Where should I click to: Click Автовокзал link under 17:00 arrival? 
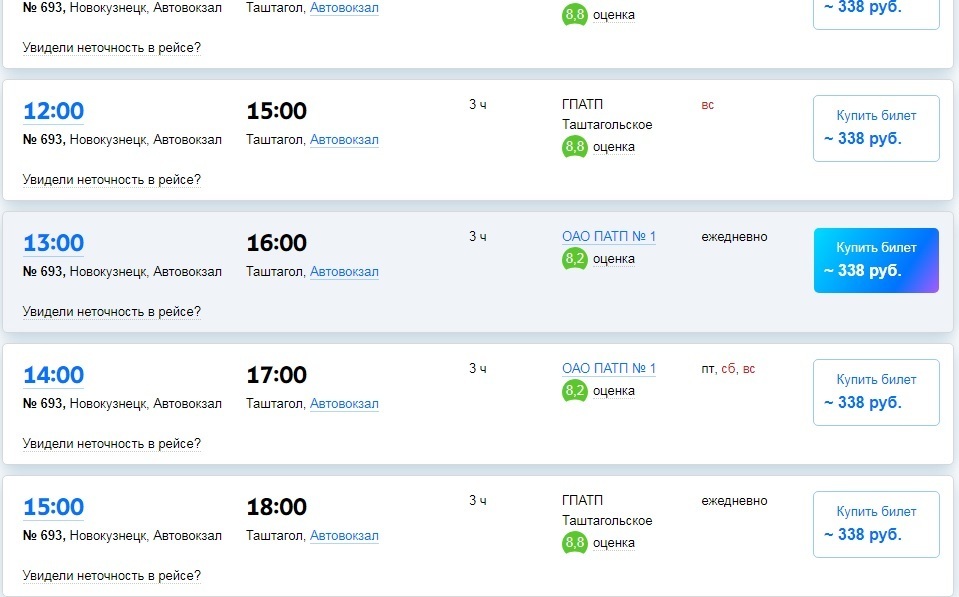(344, 404)
